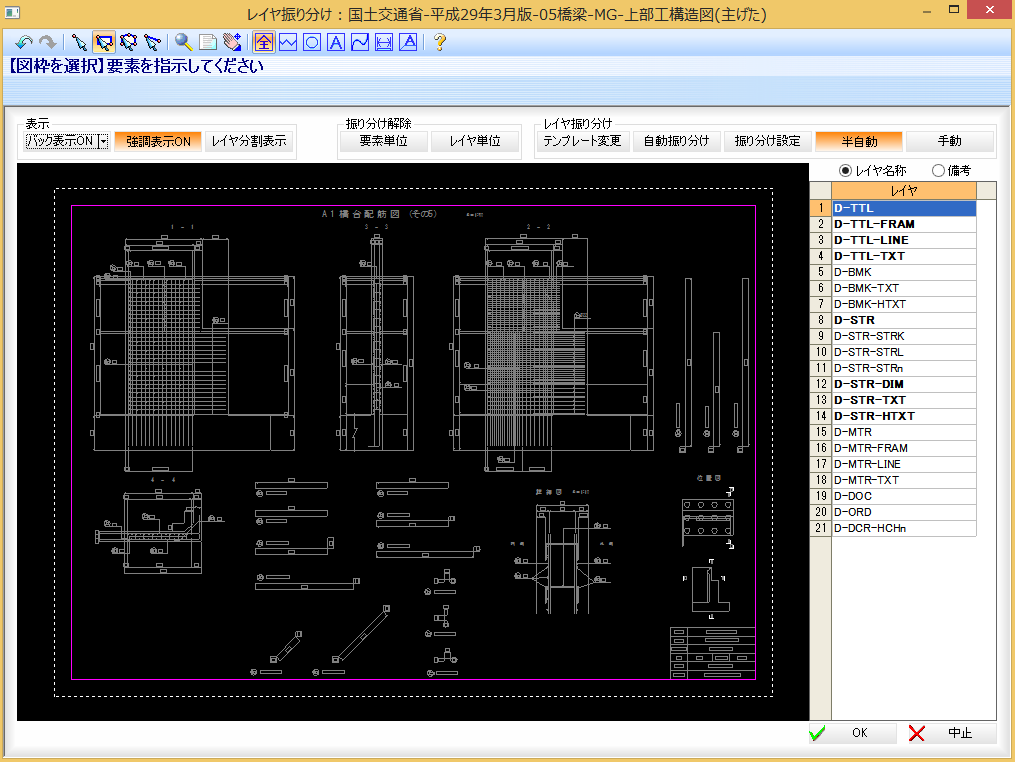Select layer row D-TTL
The width and height of the screenshot is (1015, 762).
point(904,208)
